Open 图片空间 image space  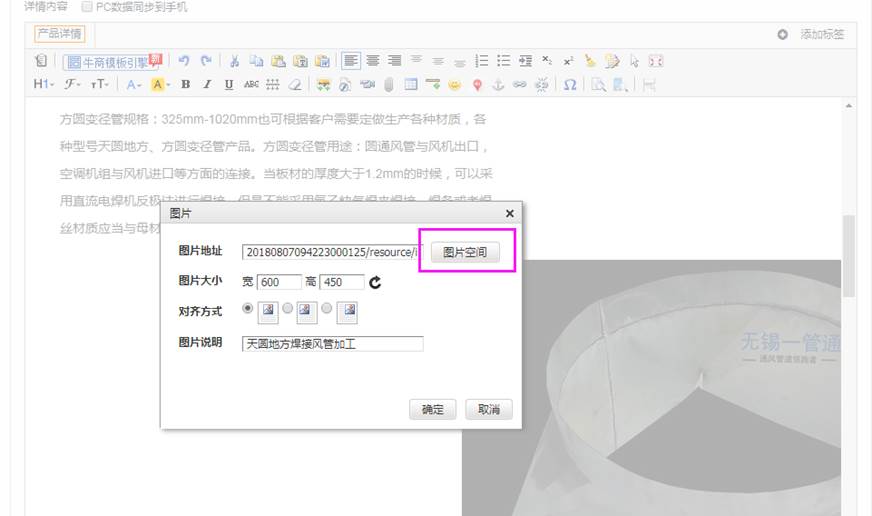465,252
